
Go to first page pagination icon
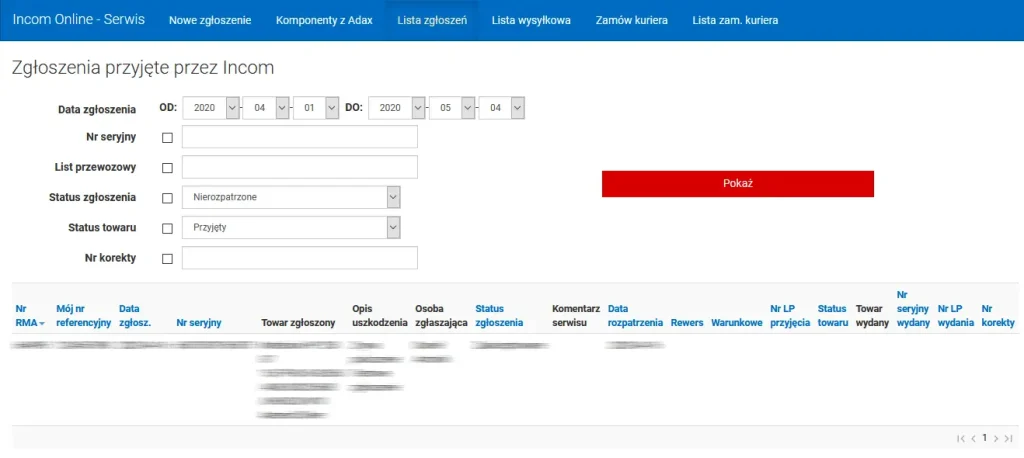(x=961, y=438)
